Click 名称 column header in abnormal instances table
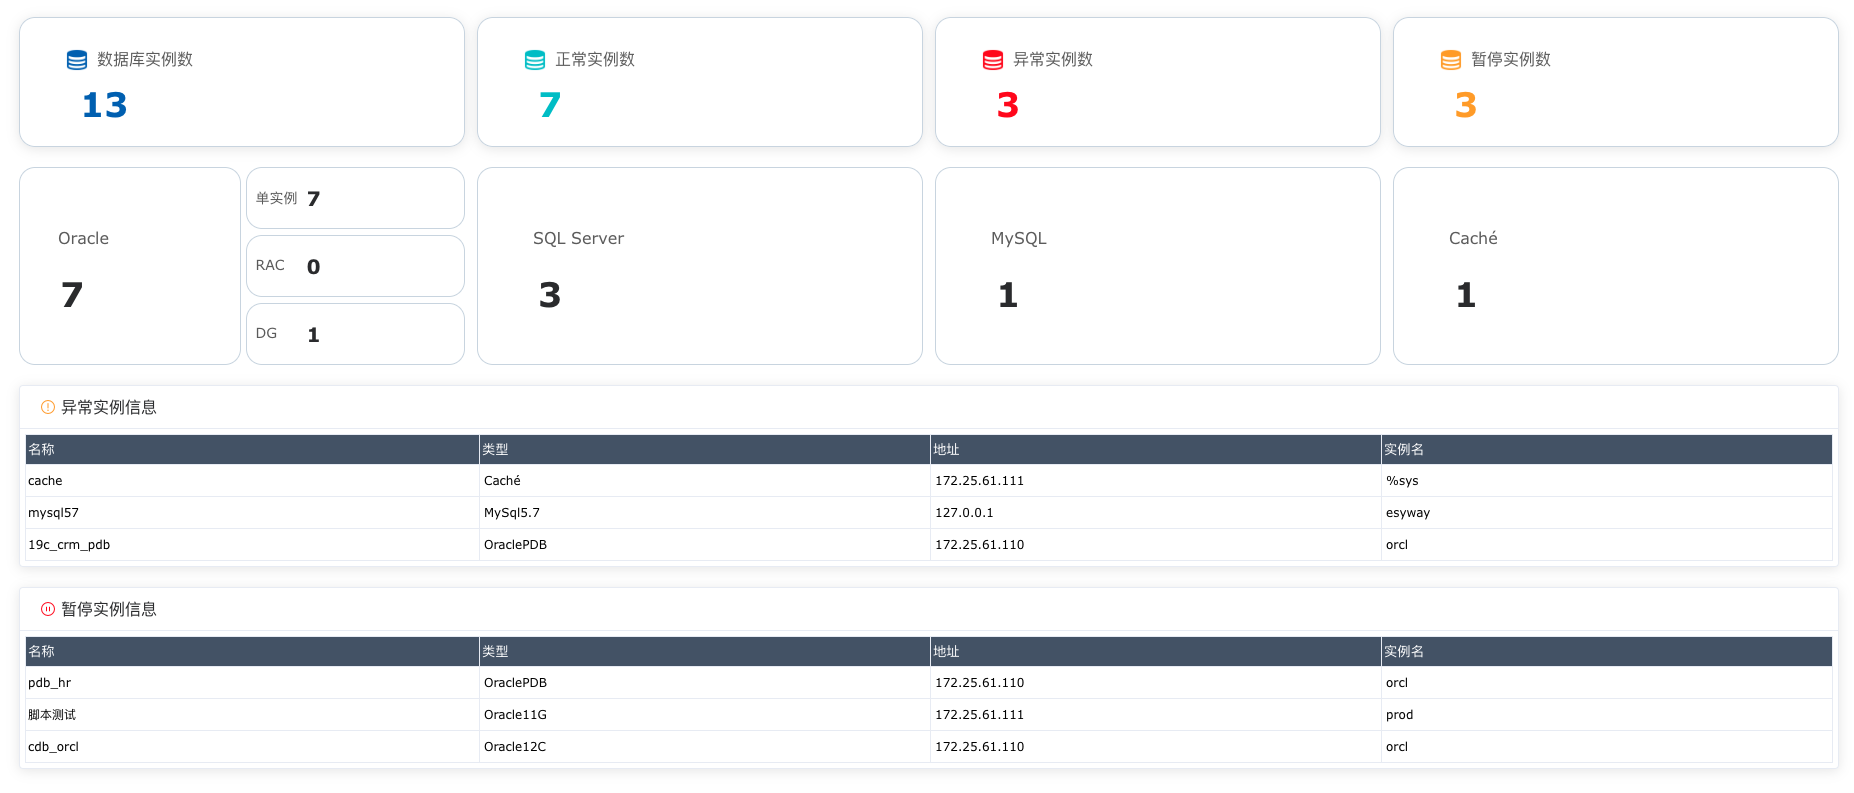 click(252, 450)
